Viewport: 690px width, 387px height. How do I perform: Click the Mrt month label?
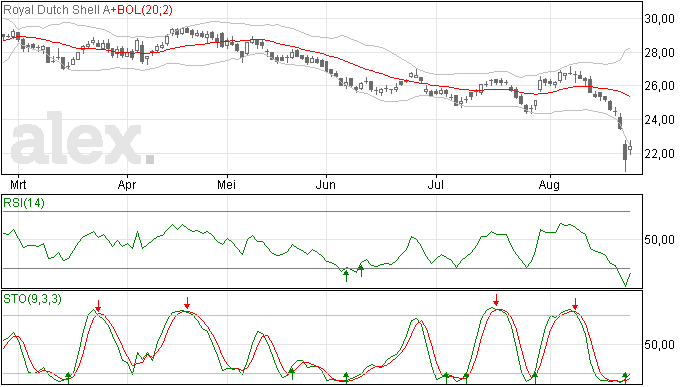tap(18, 184)
